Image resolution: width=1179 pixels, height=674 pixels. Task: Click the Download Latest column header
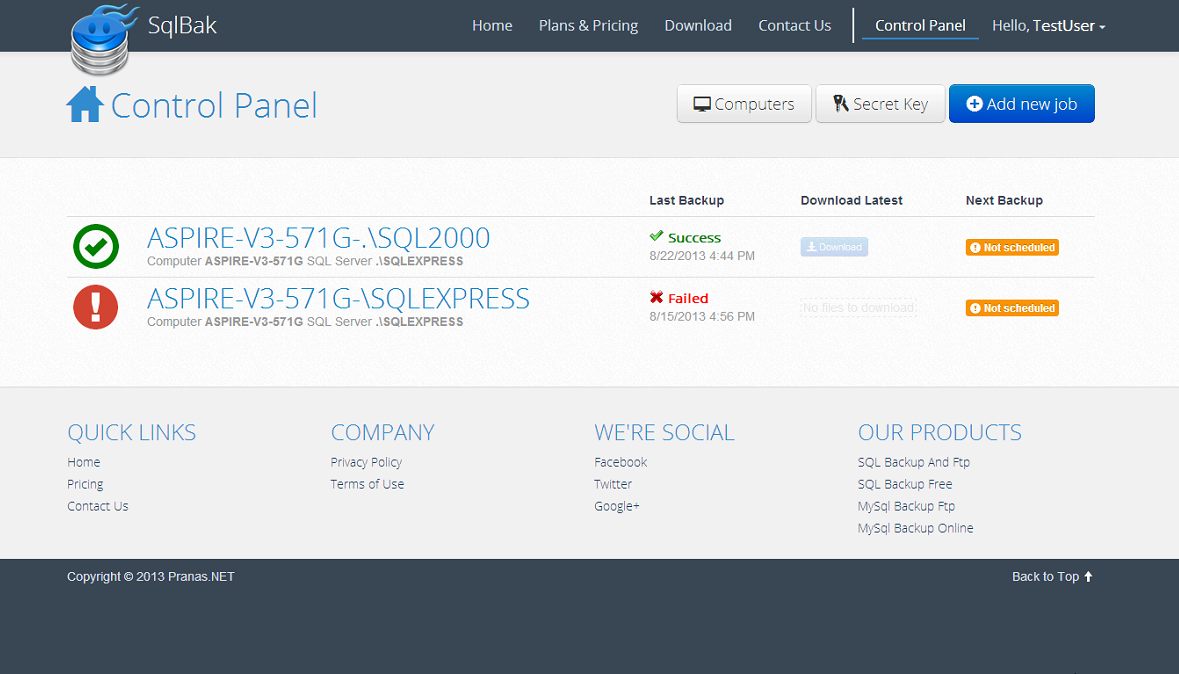tap(851, 200)
